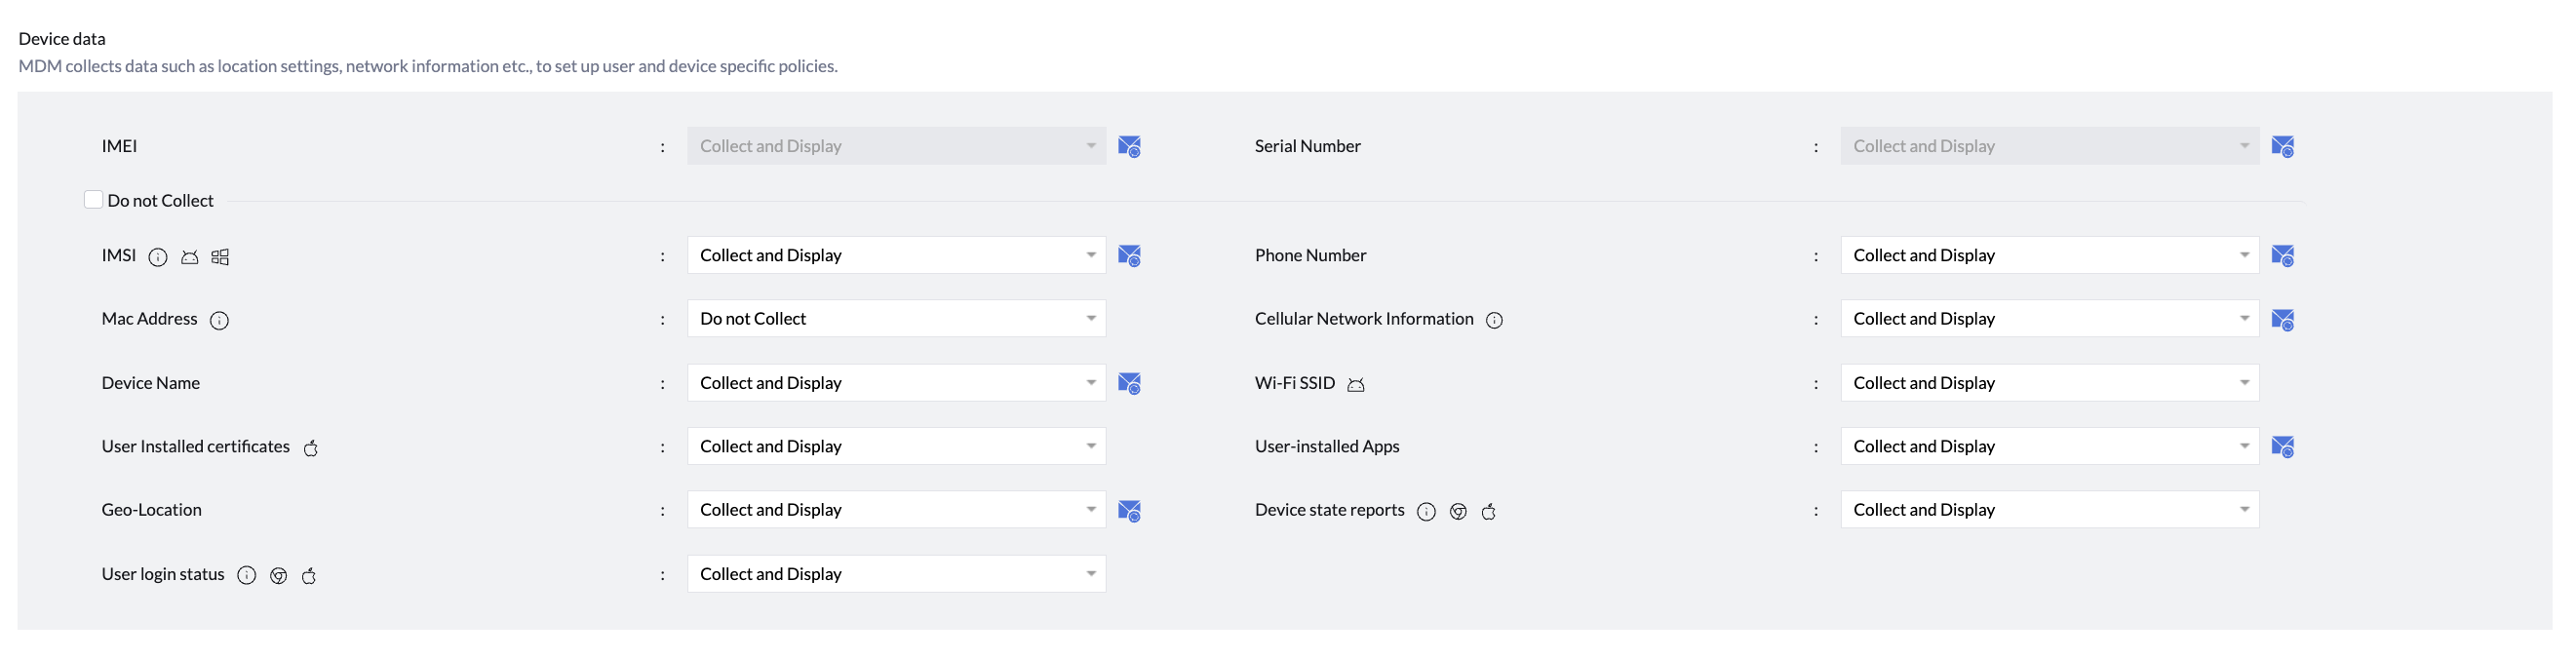Click the mail icon next to Device Name dropdown
Viewport: 2576px width, 659px height.
1129,383
